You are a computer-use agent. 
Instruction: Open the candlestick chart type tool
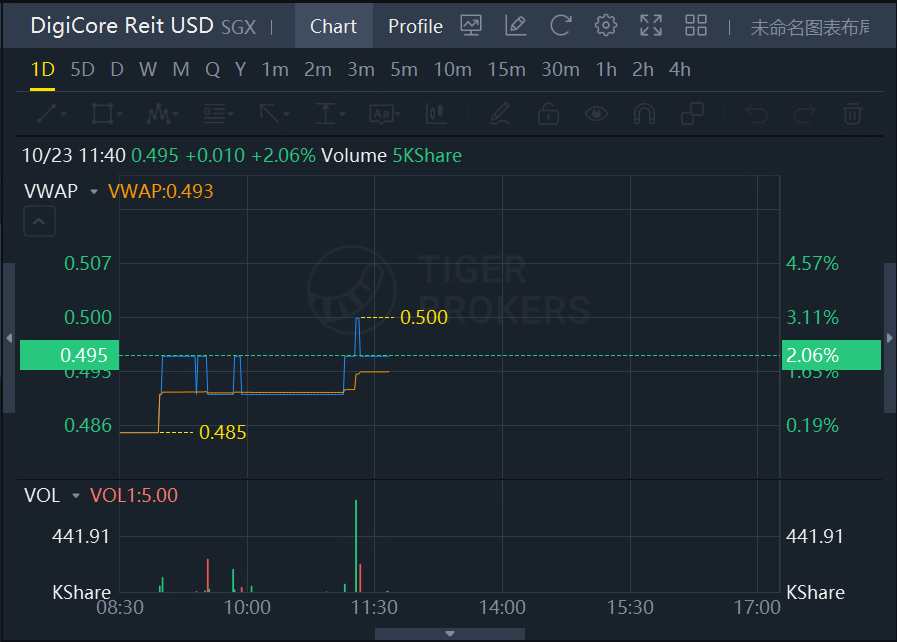[436, 114]
